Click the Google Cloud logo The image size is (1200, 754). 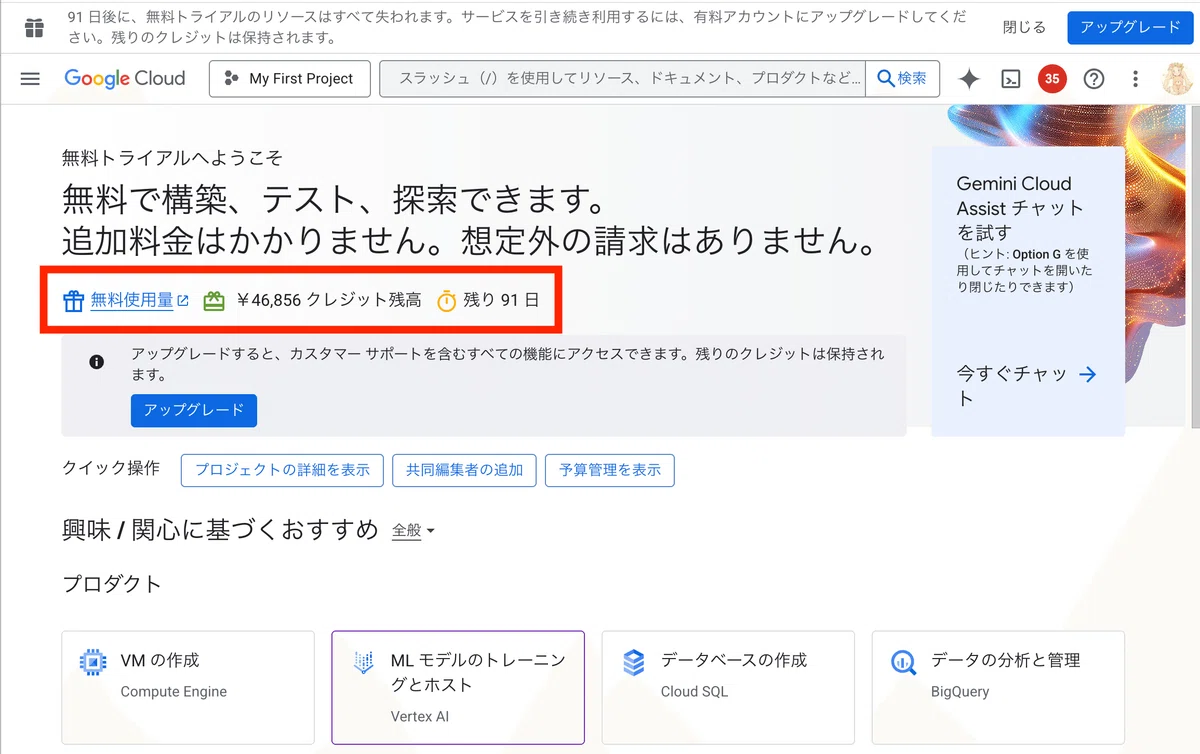coord(125,79)
